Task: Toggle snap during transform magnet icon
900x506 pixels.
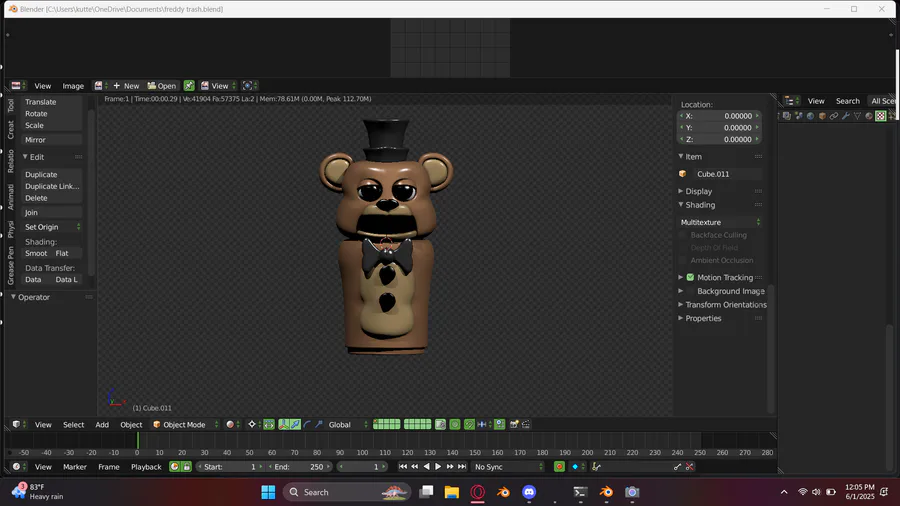Action: 469,425
